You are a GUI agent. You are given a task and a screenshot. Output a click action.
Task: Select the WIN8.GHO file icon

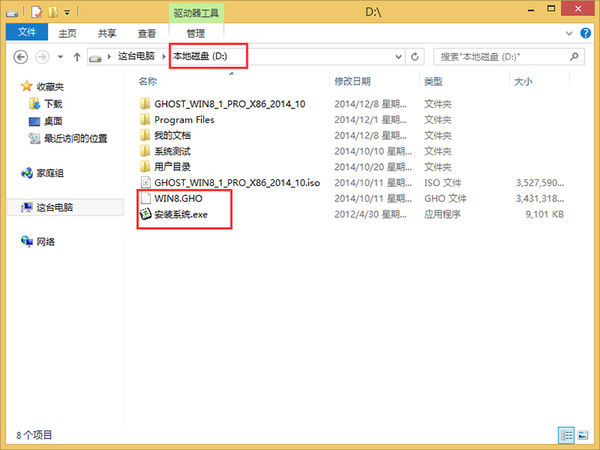145,199
